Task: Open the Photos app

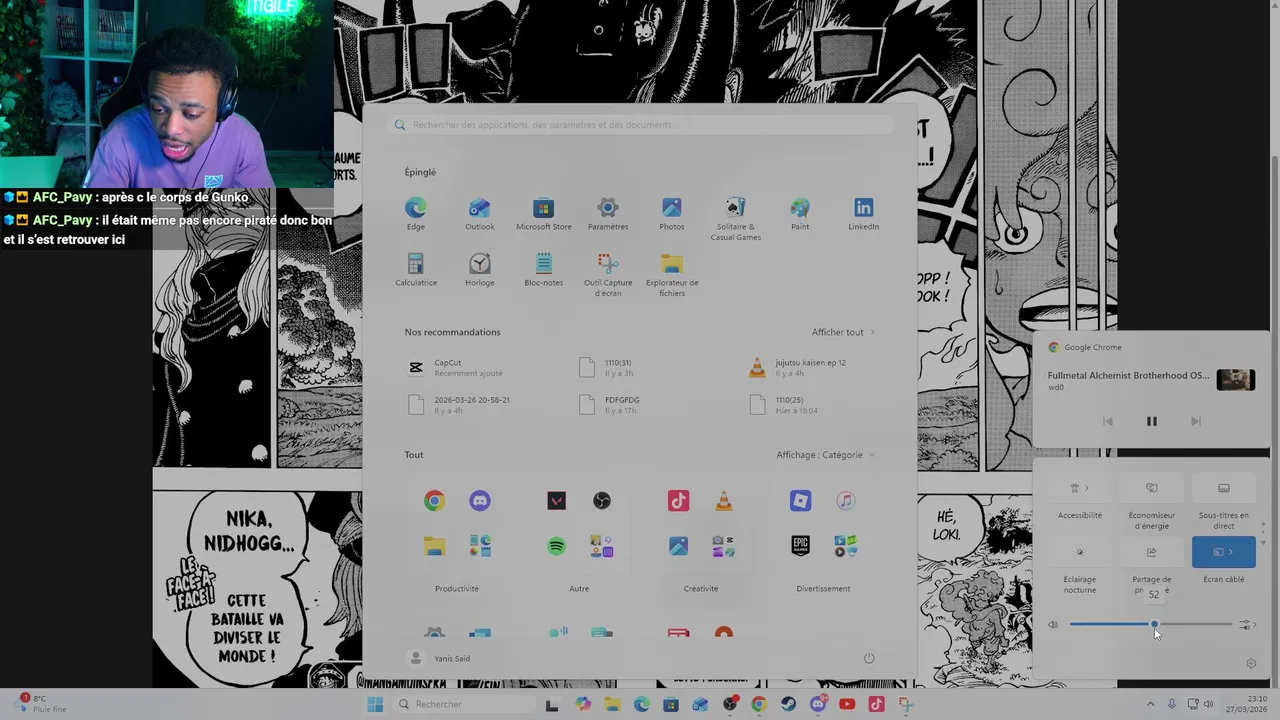Action: (x=672, y=213)
